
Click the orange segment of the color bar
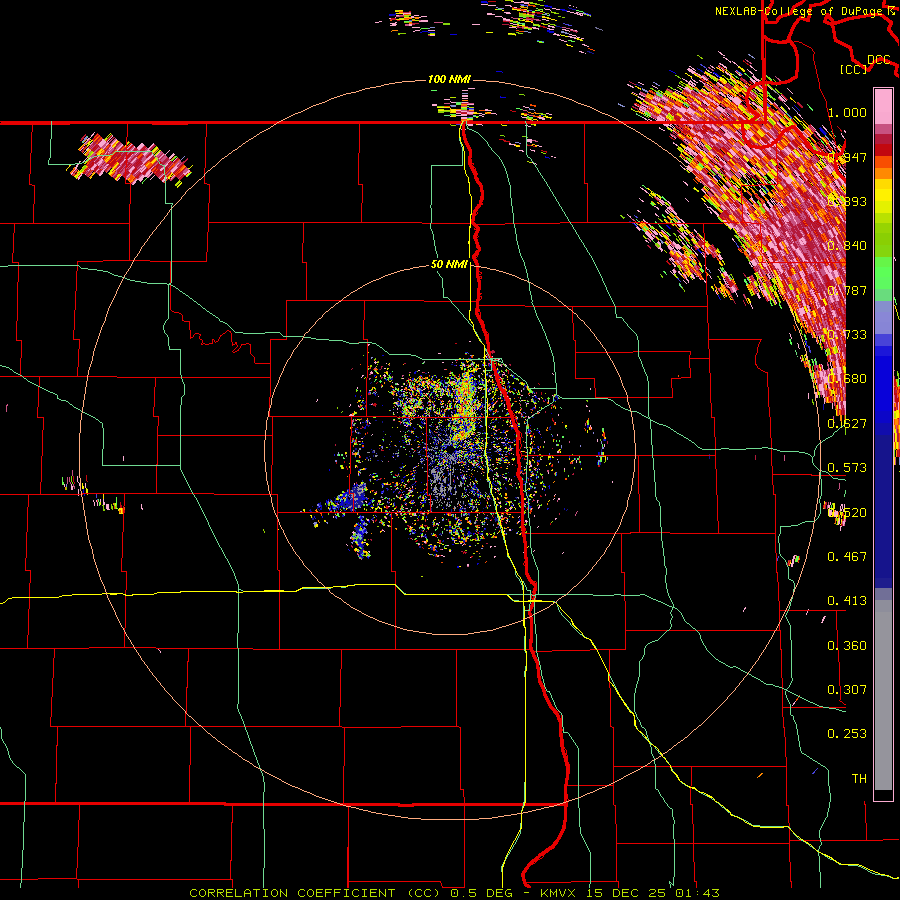883,173
